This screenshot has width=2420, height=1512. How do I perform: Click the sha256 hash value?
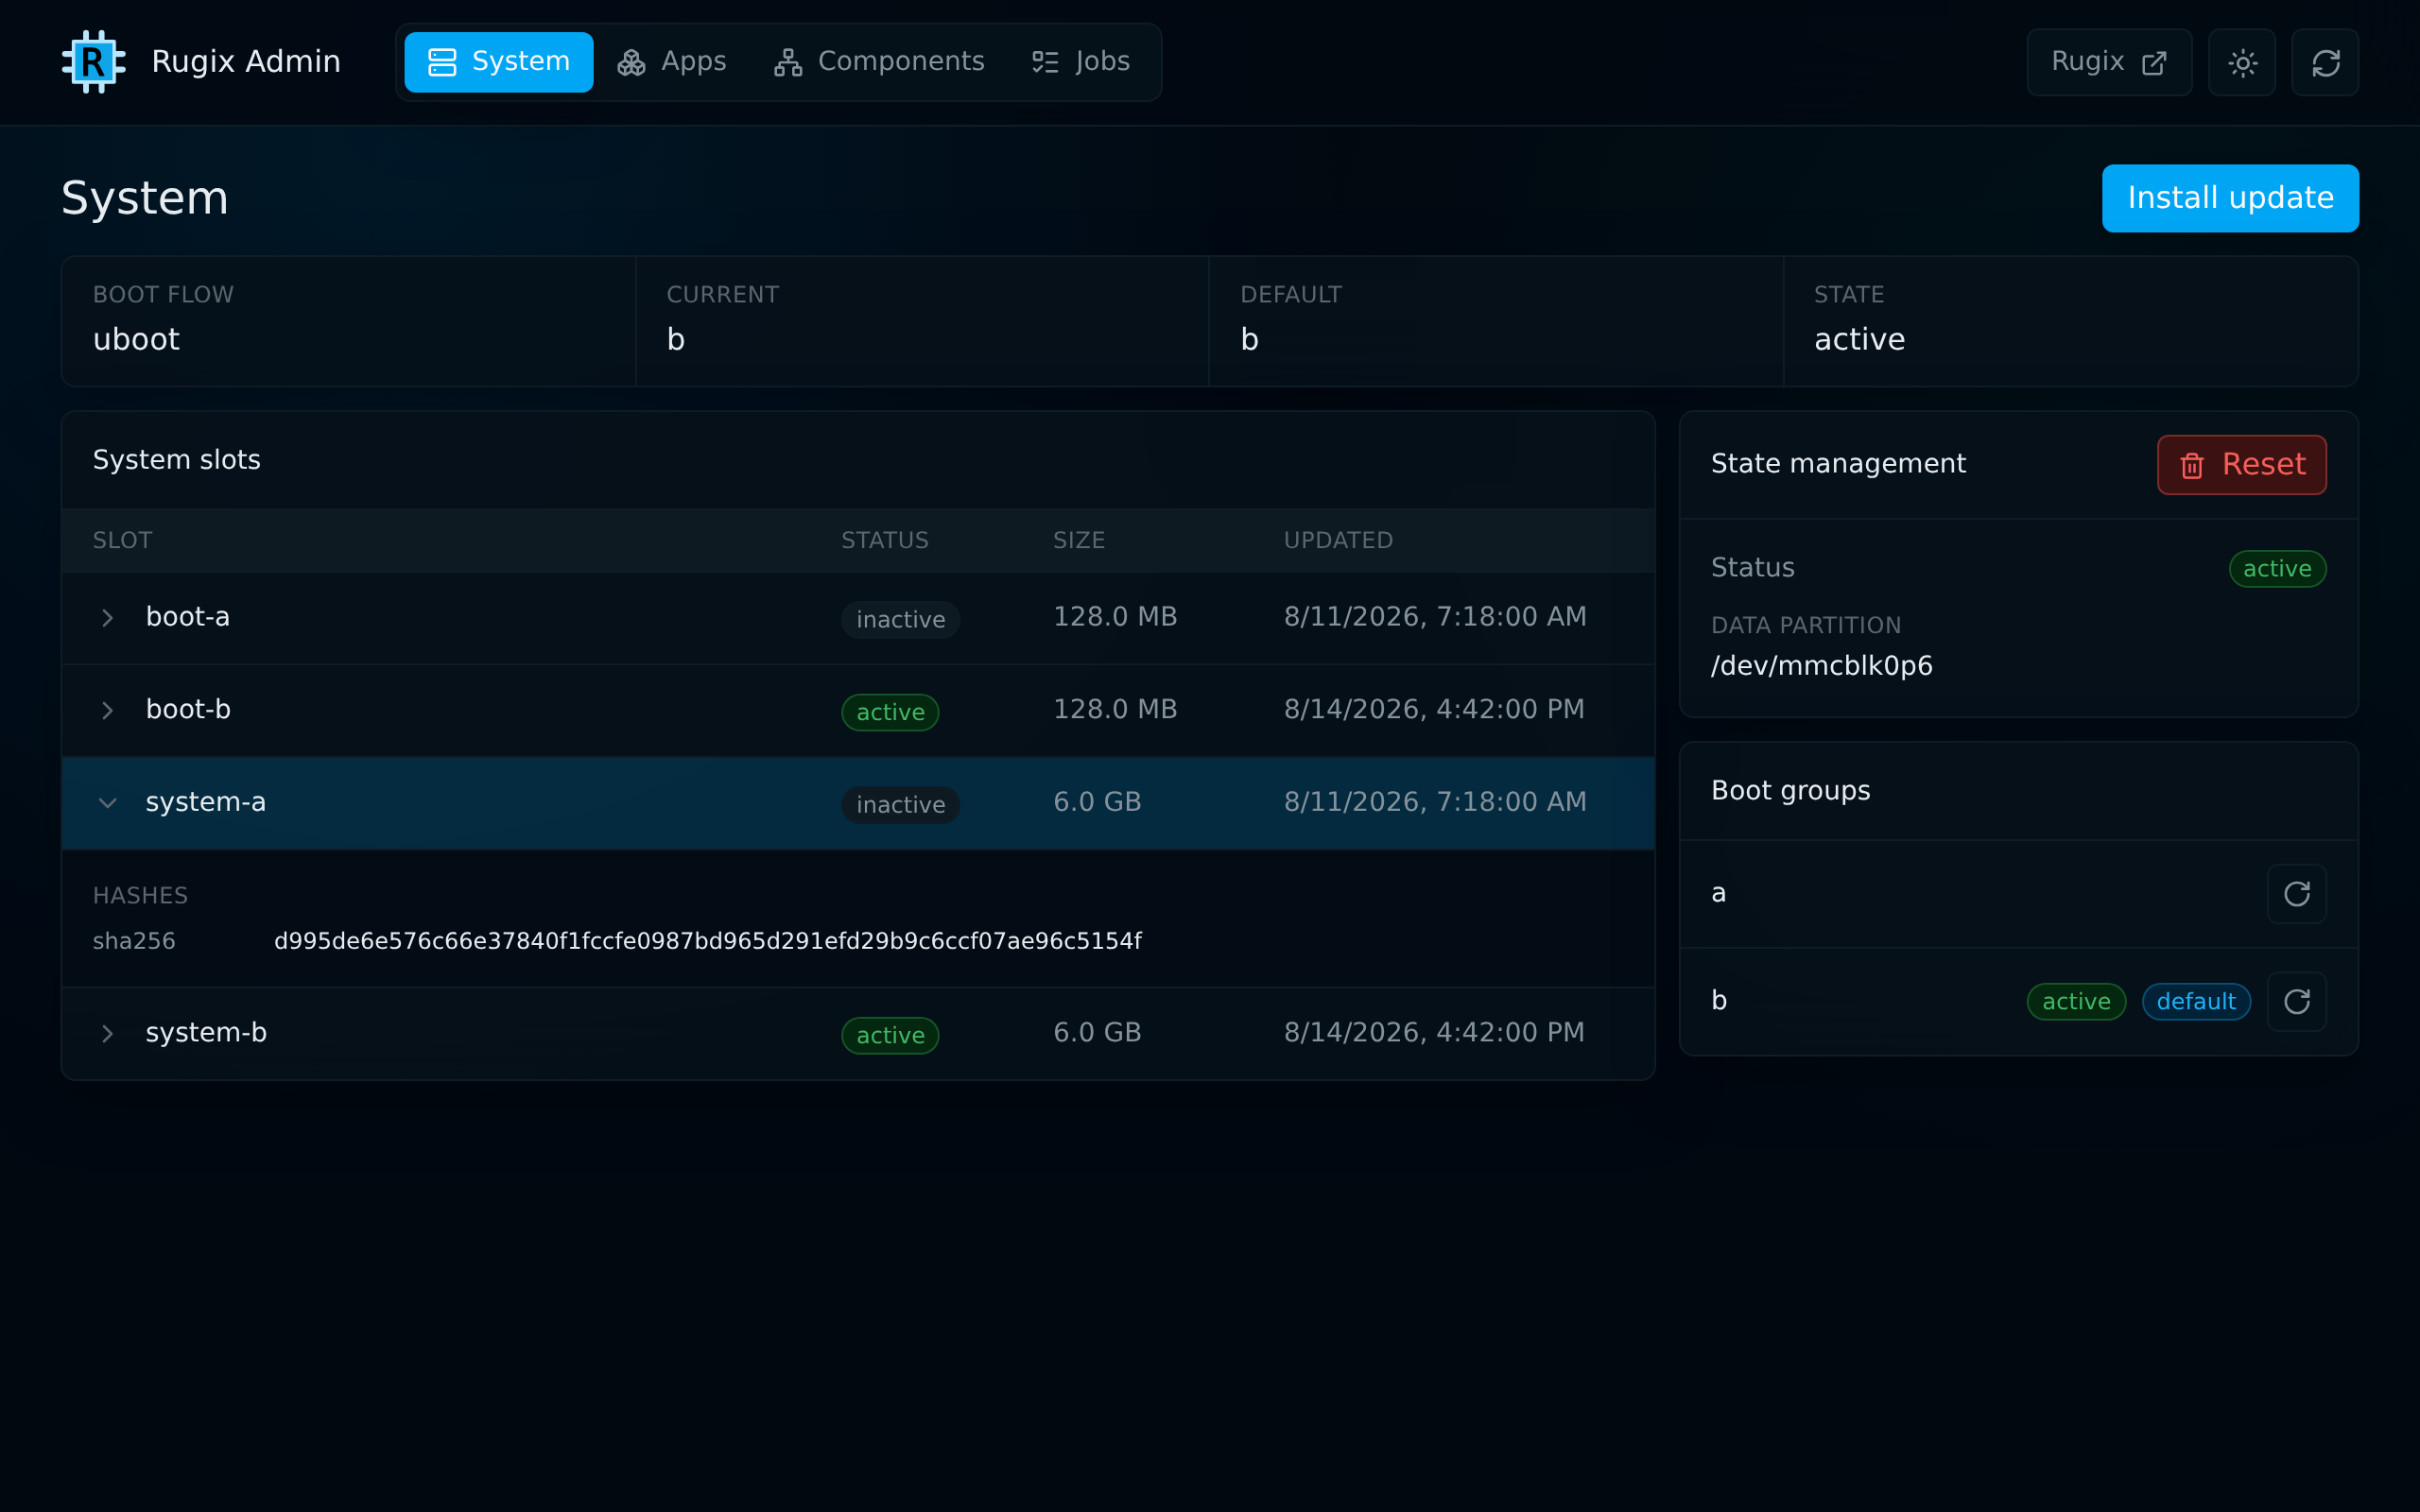click(708, 941)
